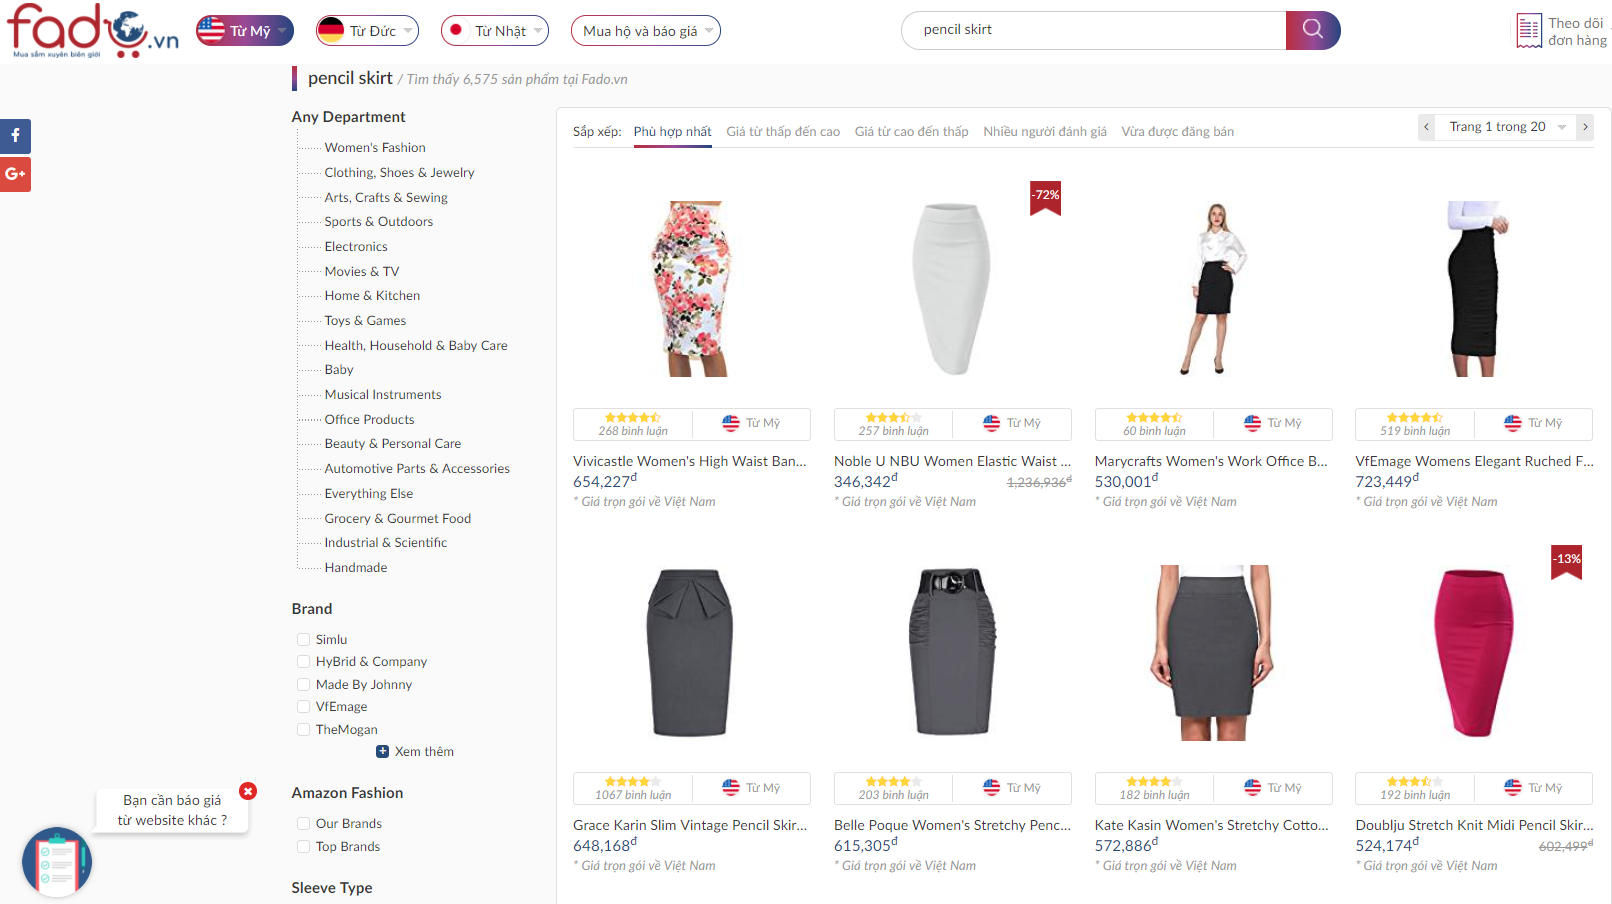The height and width of the screenshot is (904, 1612).
Task: Click US flag on Noble U skirt card
Action: point(992,423)
